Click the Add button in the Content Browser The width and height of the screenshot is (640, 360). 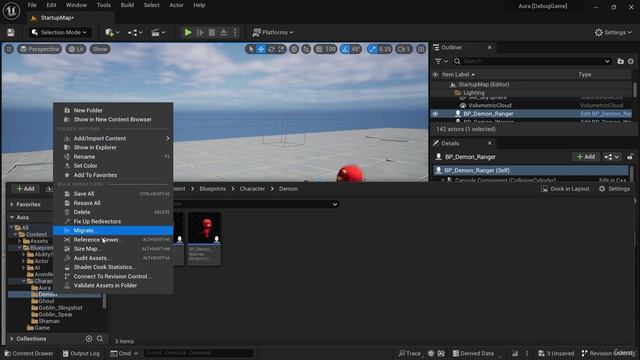tap(25, 189)
